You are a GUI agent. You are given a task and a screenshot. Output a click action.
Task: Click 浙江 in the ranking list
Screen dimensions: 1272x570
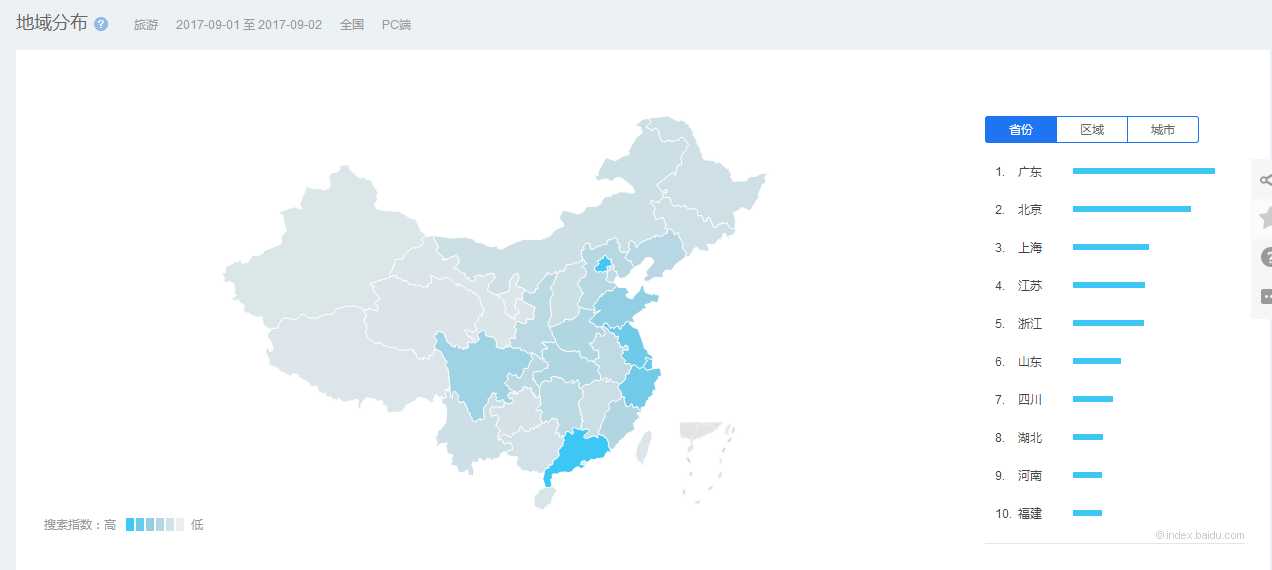(1030, 324)
